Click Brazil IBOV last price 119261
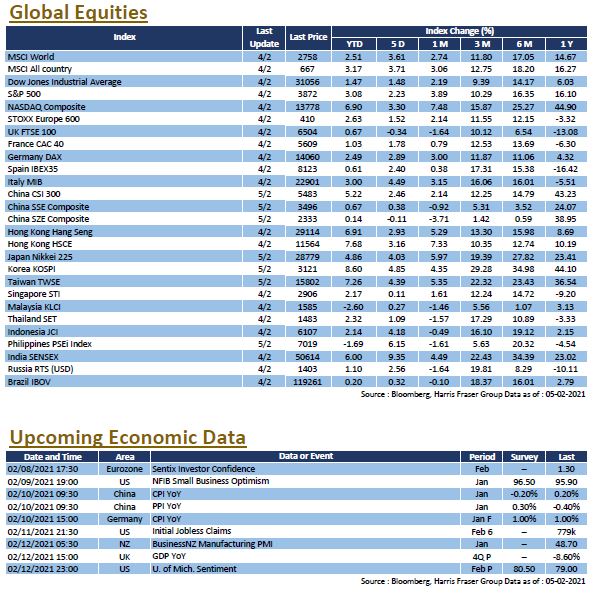This screenshot has height=593, width=593. (307, 382)
